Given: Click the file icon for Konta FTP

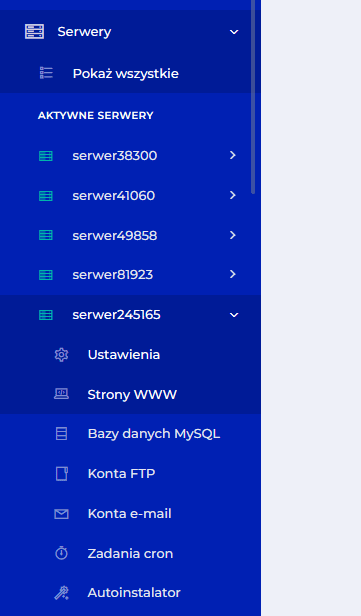Looking at the screenshot, I should (62, 473).
